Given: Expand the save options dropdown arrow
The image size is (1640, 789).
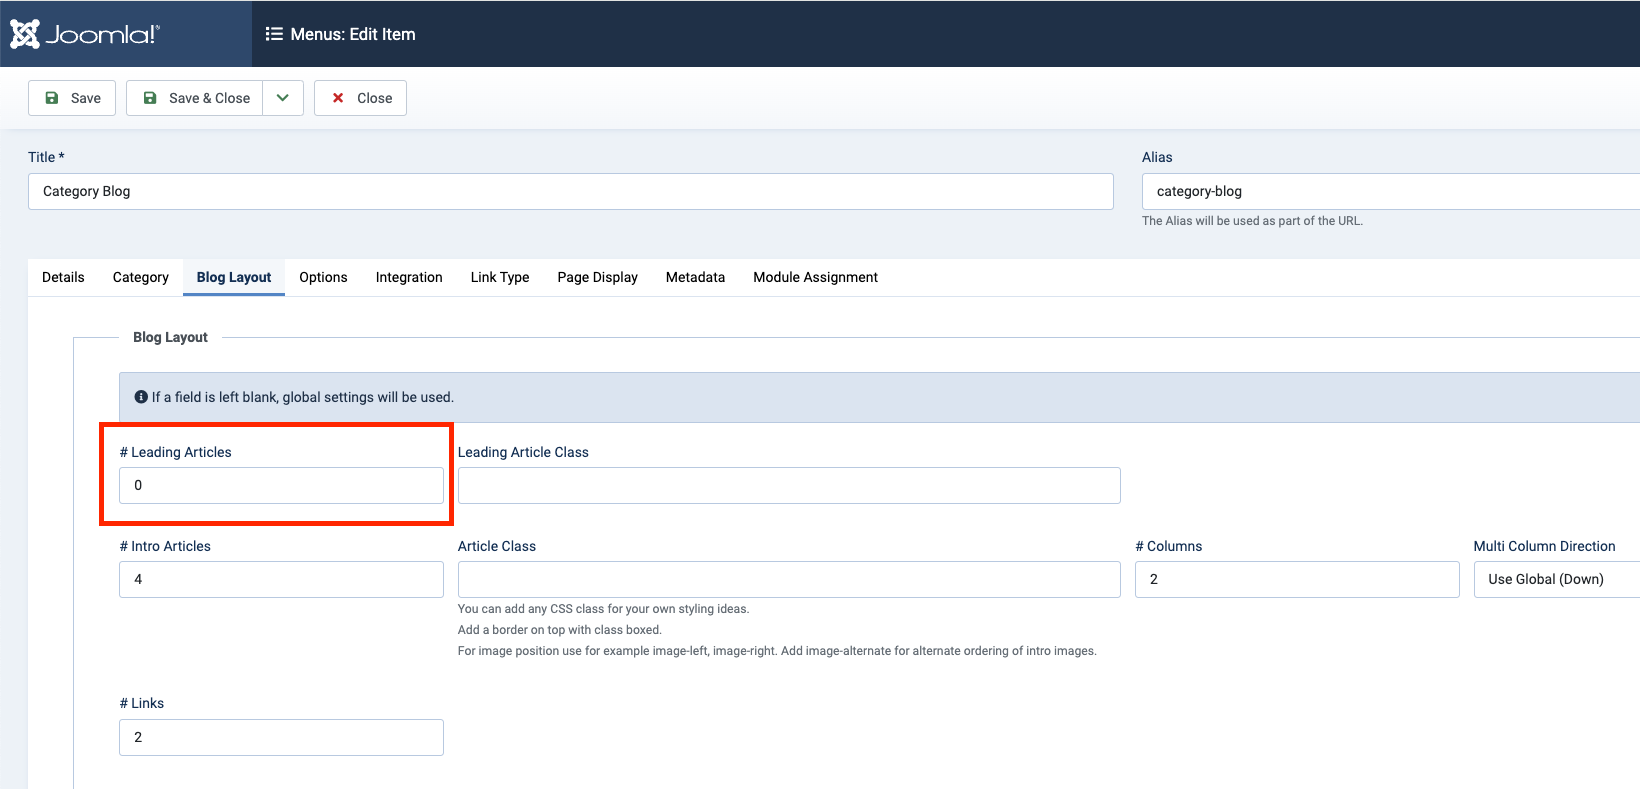Looking at the screenshot, I should [x=283, y=98].
